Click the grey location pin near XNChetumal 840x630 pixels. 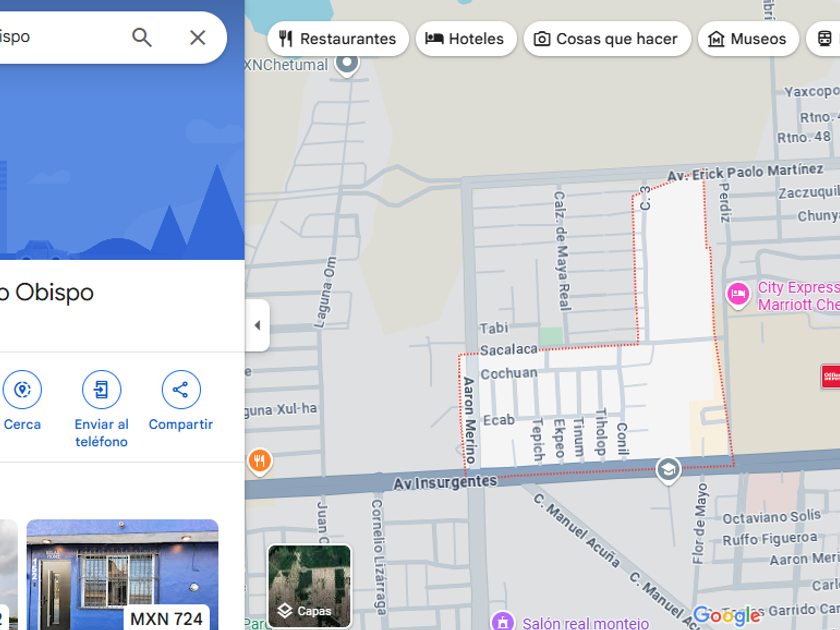click(x=347, y=64)
